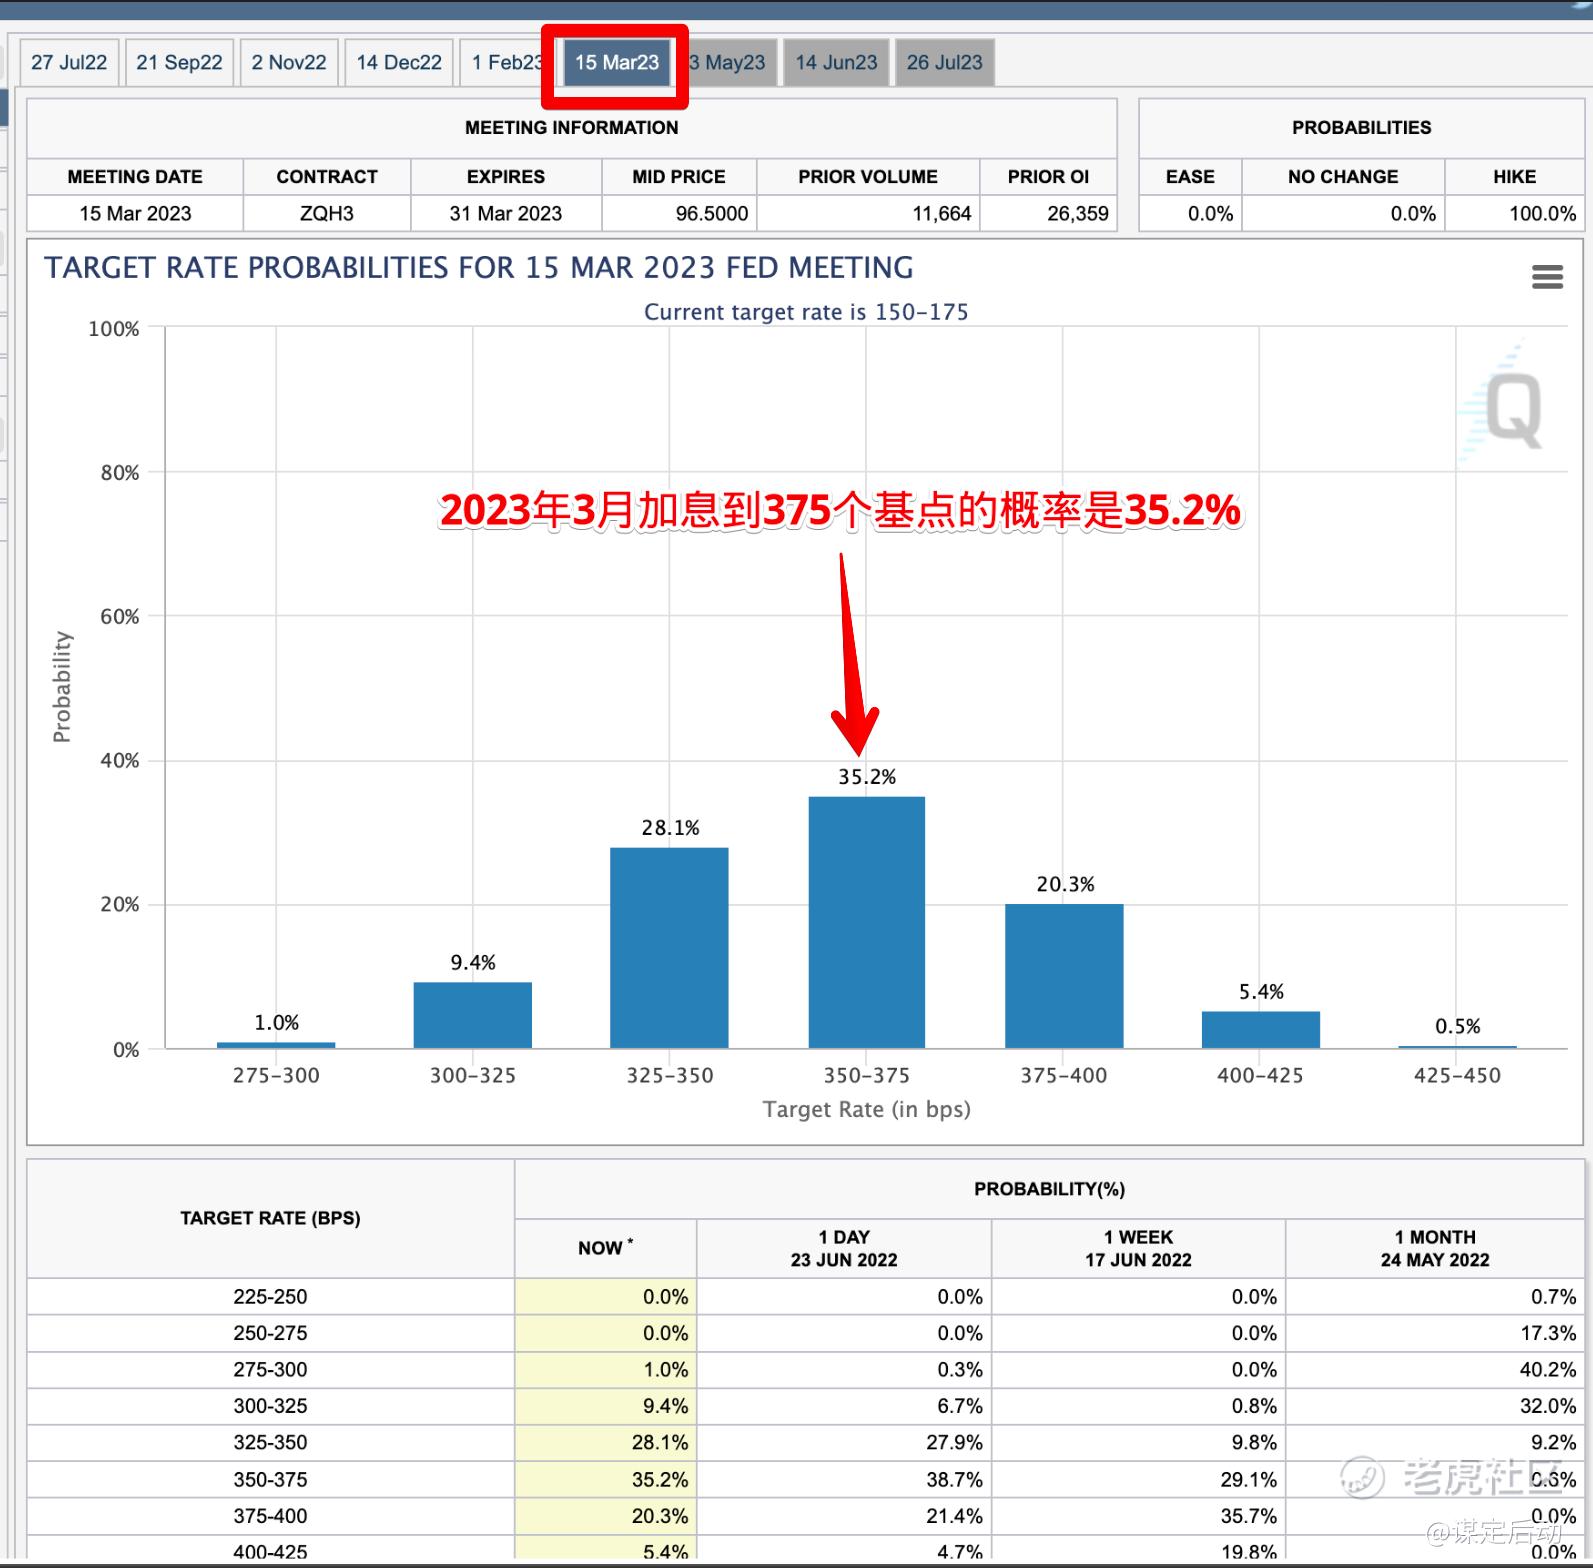Switch to the 21 Sep22 meeting tab
This screenshot has height=1568, width=1593.
click(179, 62)
